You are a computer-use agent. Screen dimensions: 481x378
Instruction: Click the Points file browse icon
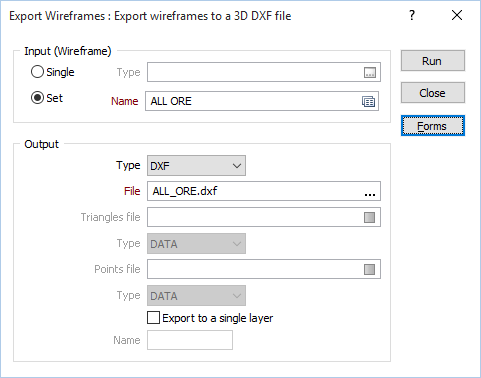(x=369, y=269)
